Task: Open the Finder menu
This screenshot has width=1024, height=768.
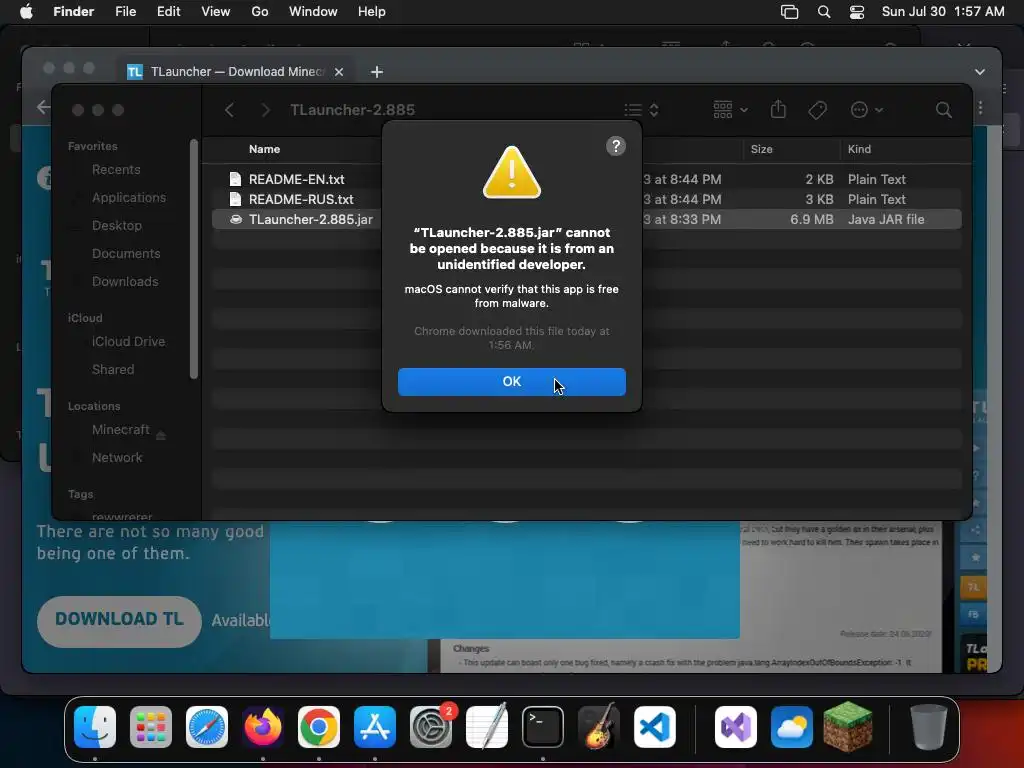Action: coord(73,12)
